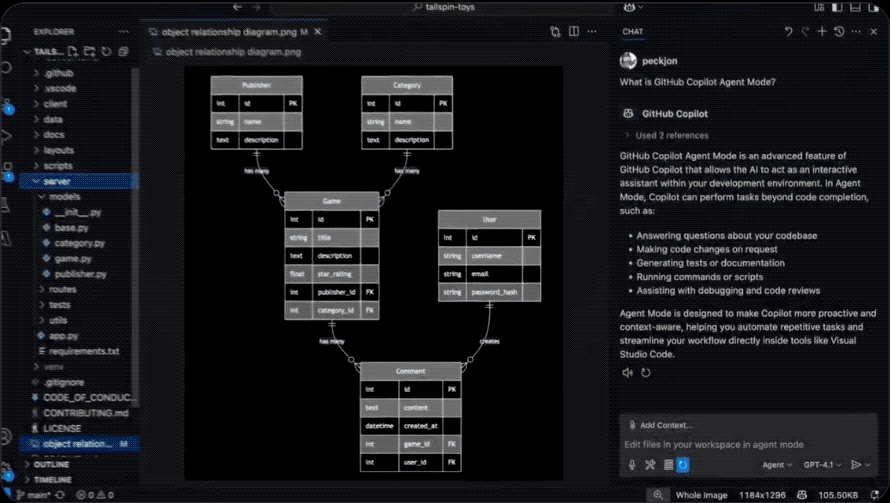Expand Used 2 references
The width and height of the screenshot is (890, 503).
click(667, 136)
